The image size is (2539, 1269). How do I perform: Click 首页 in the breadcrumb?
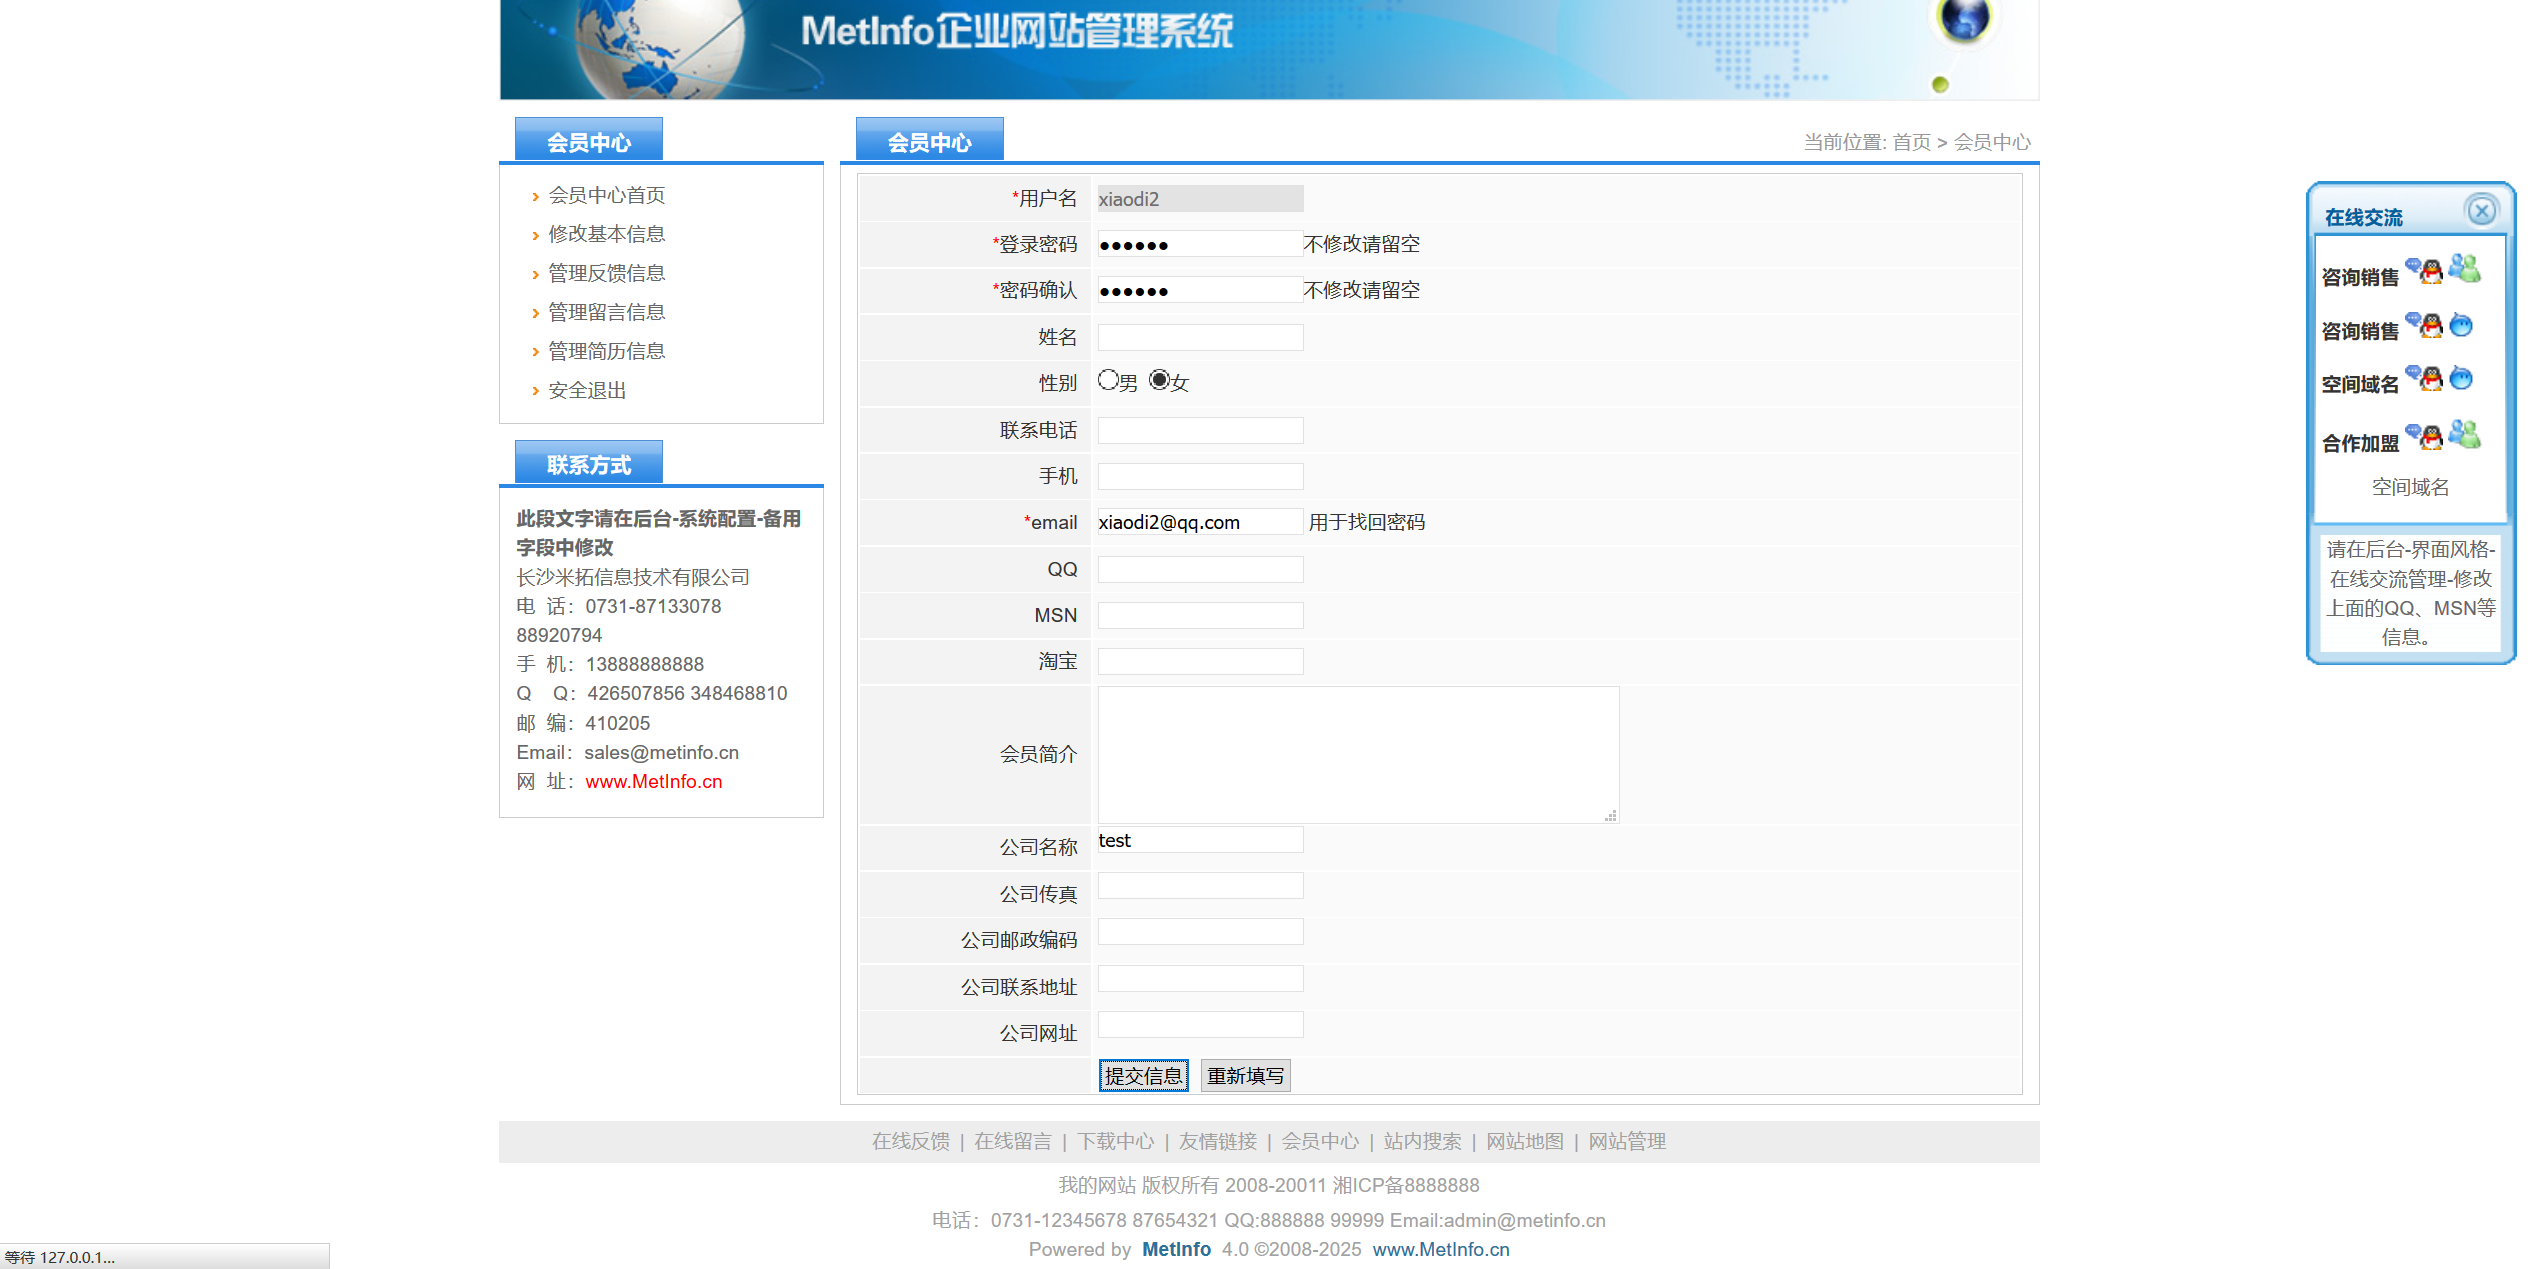[1911, 143]
